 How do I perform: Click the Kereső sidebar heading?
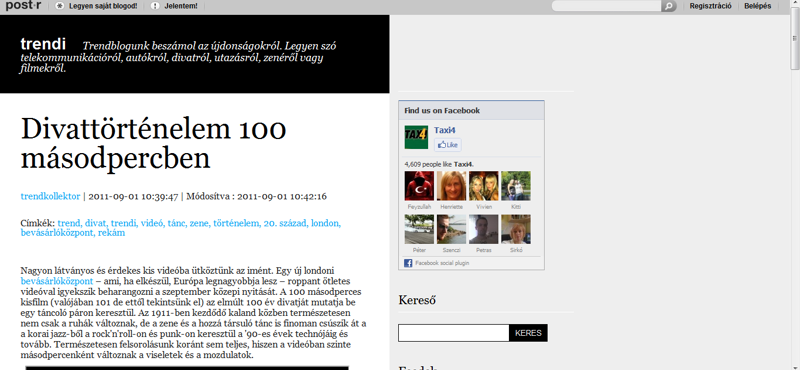pos(417,301)
